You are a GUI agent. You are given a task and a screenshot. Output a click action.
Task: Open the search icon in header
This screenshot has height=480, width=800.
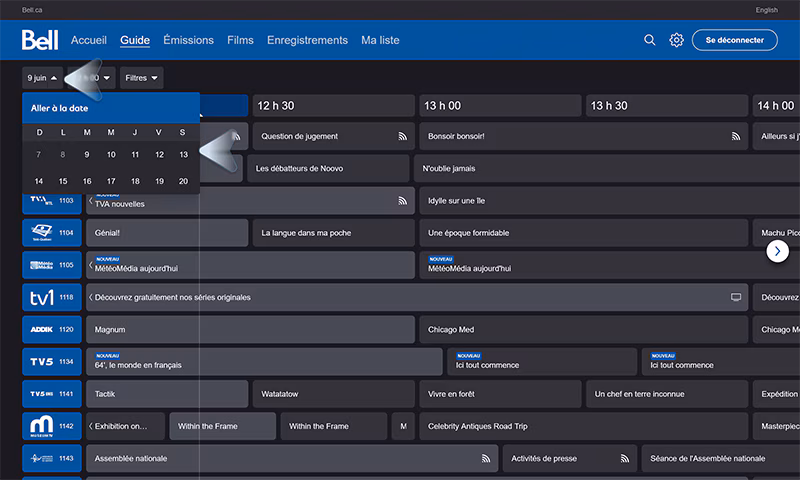tap(649, 40)
